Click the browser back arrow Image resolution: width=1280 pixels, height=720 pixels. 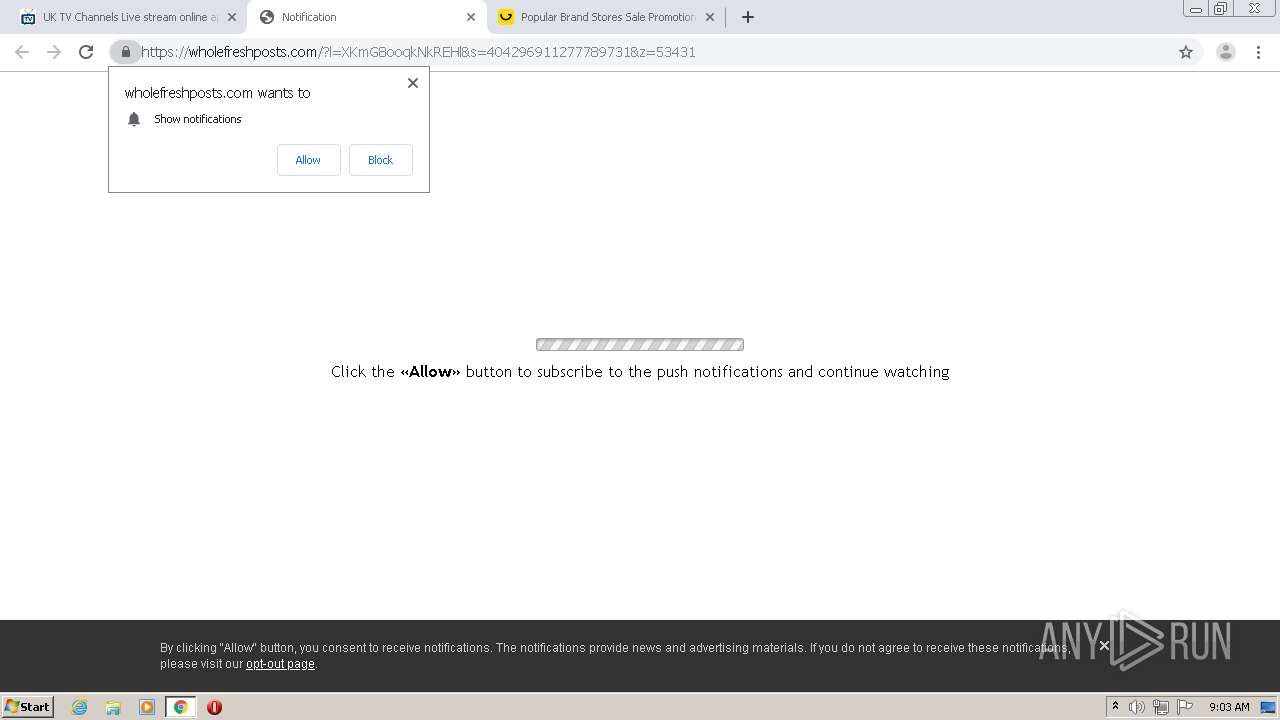click(22, 52)
